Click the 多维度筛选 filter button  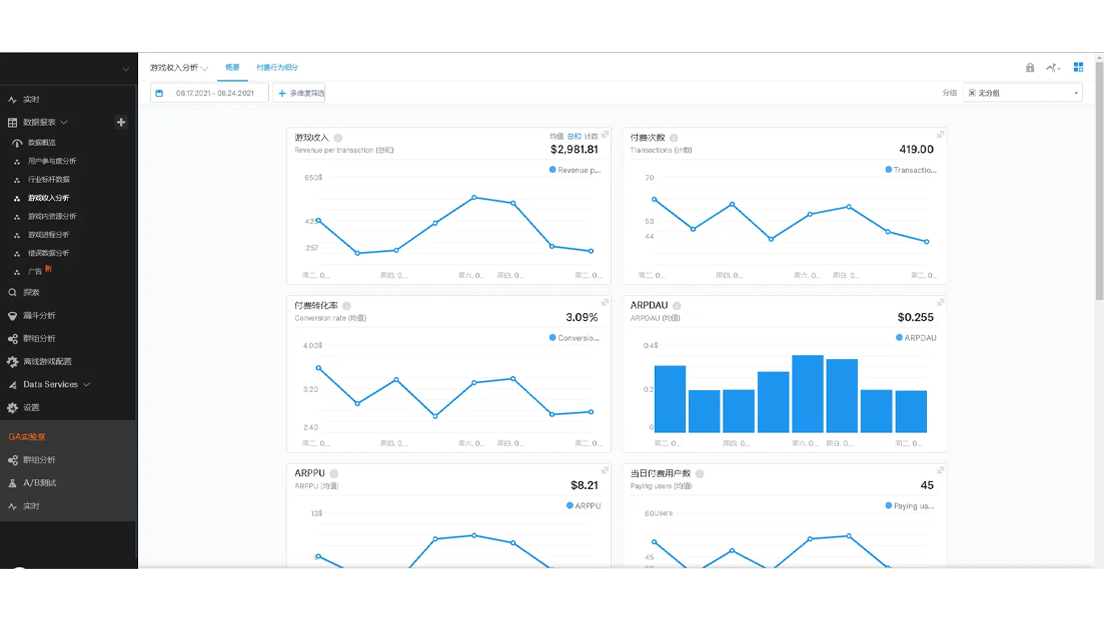pyautogui.click(x=299, y=93)
